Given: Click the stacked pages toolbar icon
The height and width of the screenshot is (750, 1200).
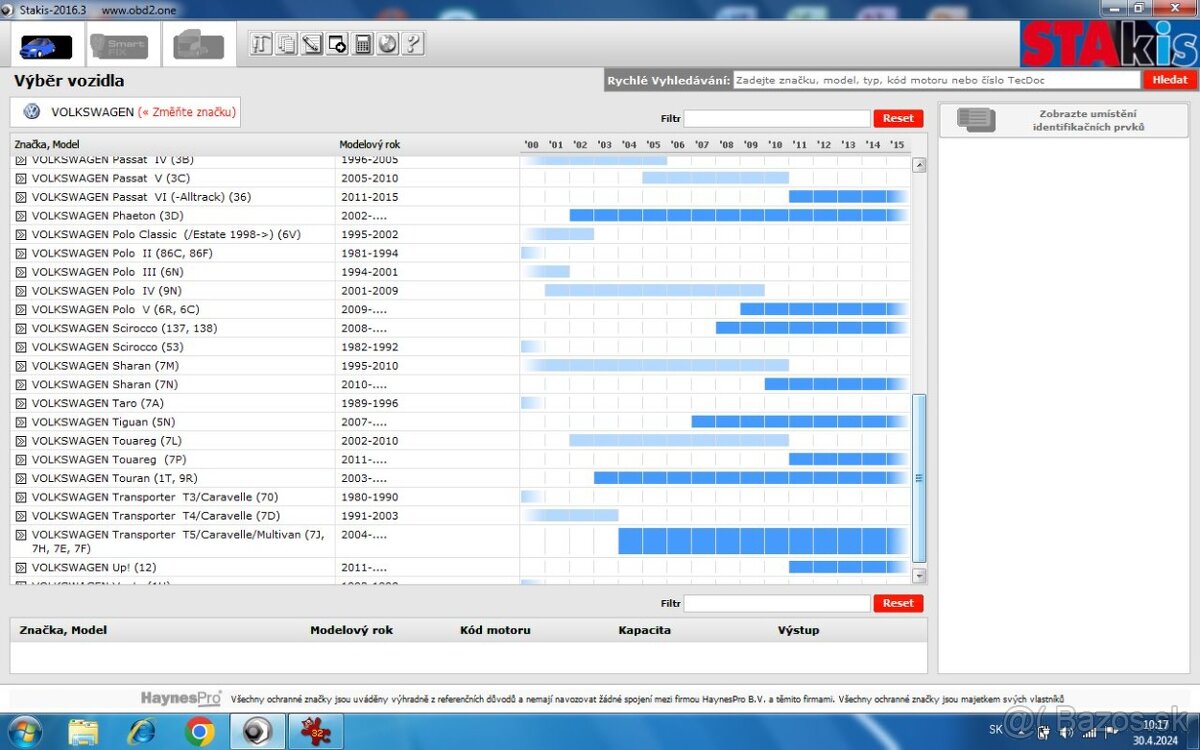Looking at the screenshot, I should click(287, 44).
